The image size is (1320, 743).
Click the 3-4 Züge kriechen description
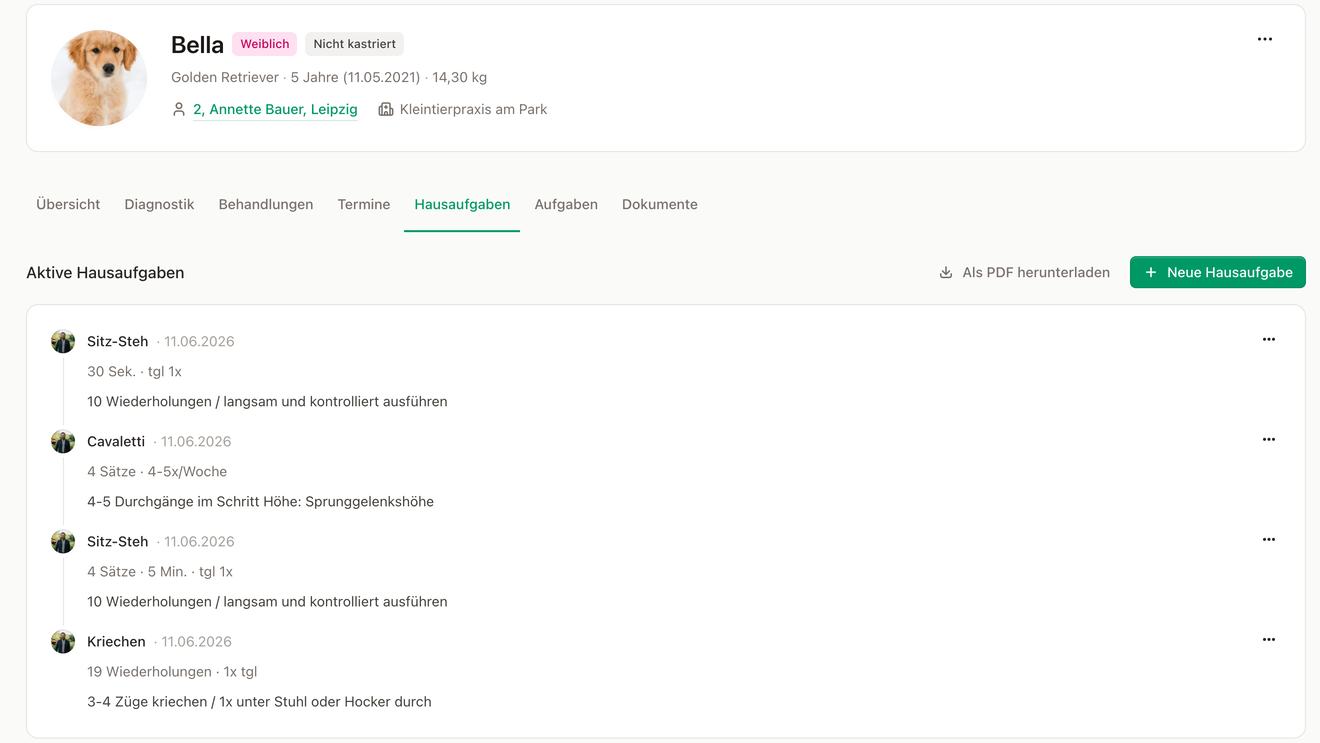point(259,701)
